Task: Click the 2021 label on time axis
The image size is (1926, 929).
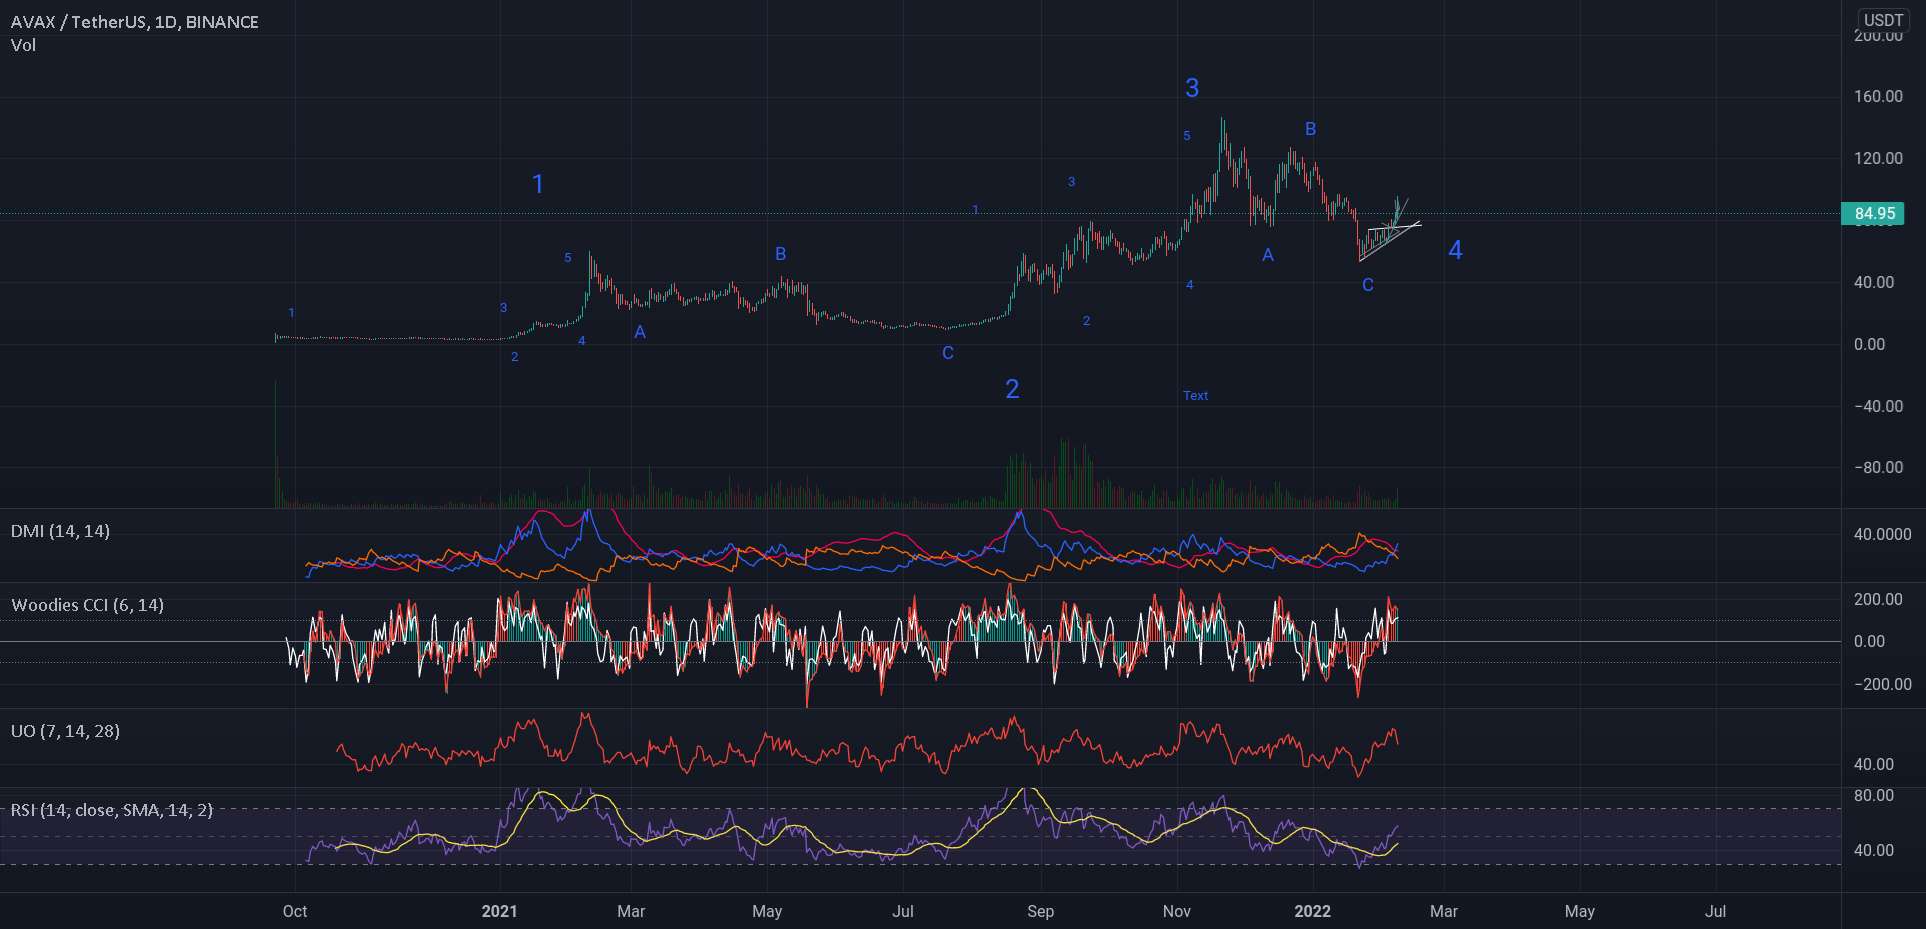Action: 500,911
